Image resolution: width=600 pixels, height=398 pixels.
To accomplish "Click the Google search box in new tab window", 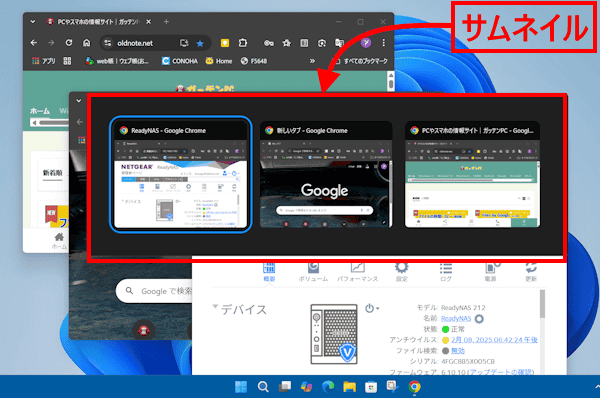I will tap(154, 291).
